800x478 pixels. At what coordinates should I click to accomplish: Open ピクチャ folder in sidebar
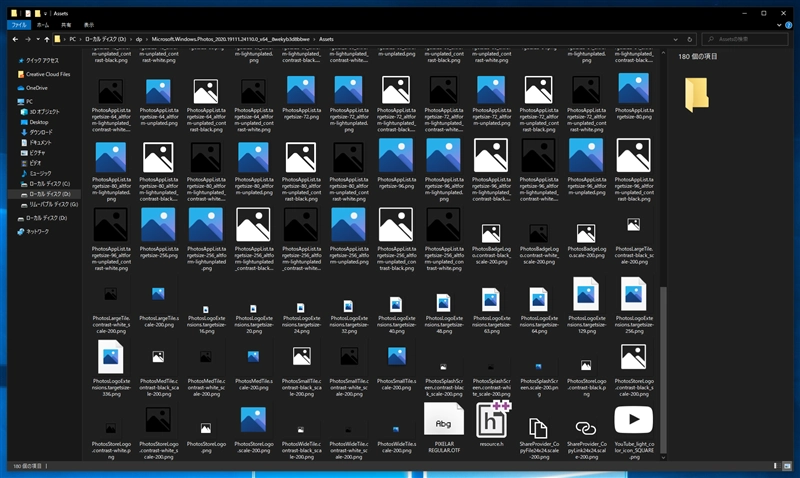click(x=33, y=153)
